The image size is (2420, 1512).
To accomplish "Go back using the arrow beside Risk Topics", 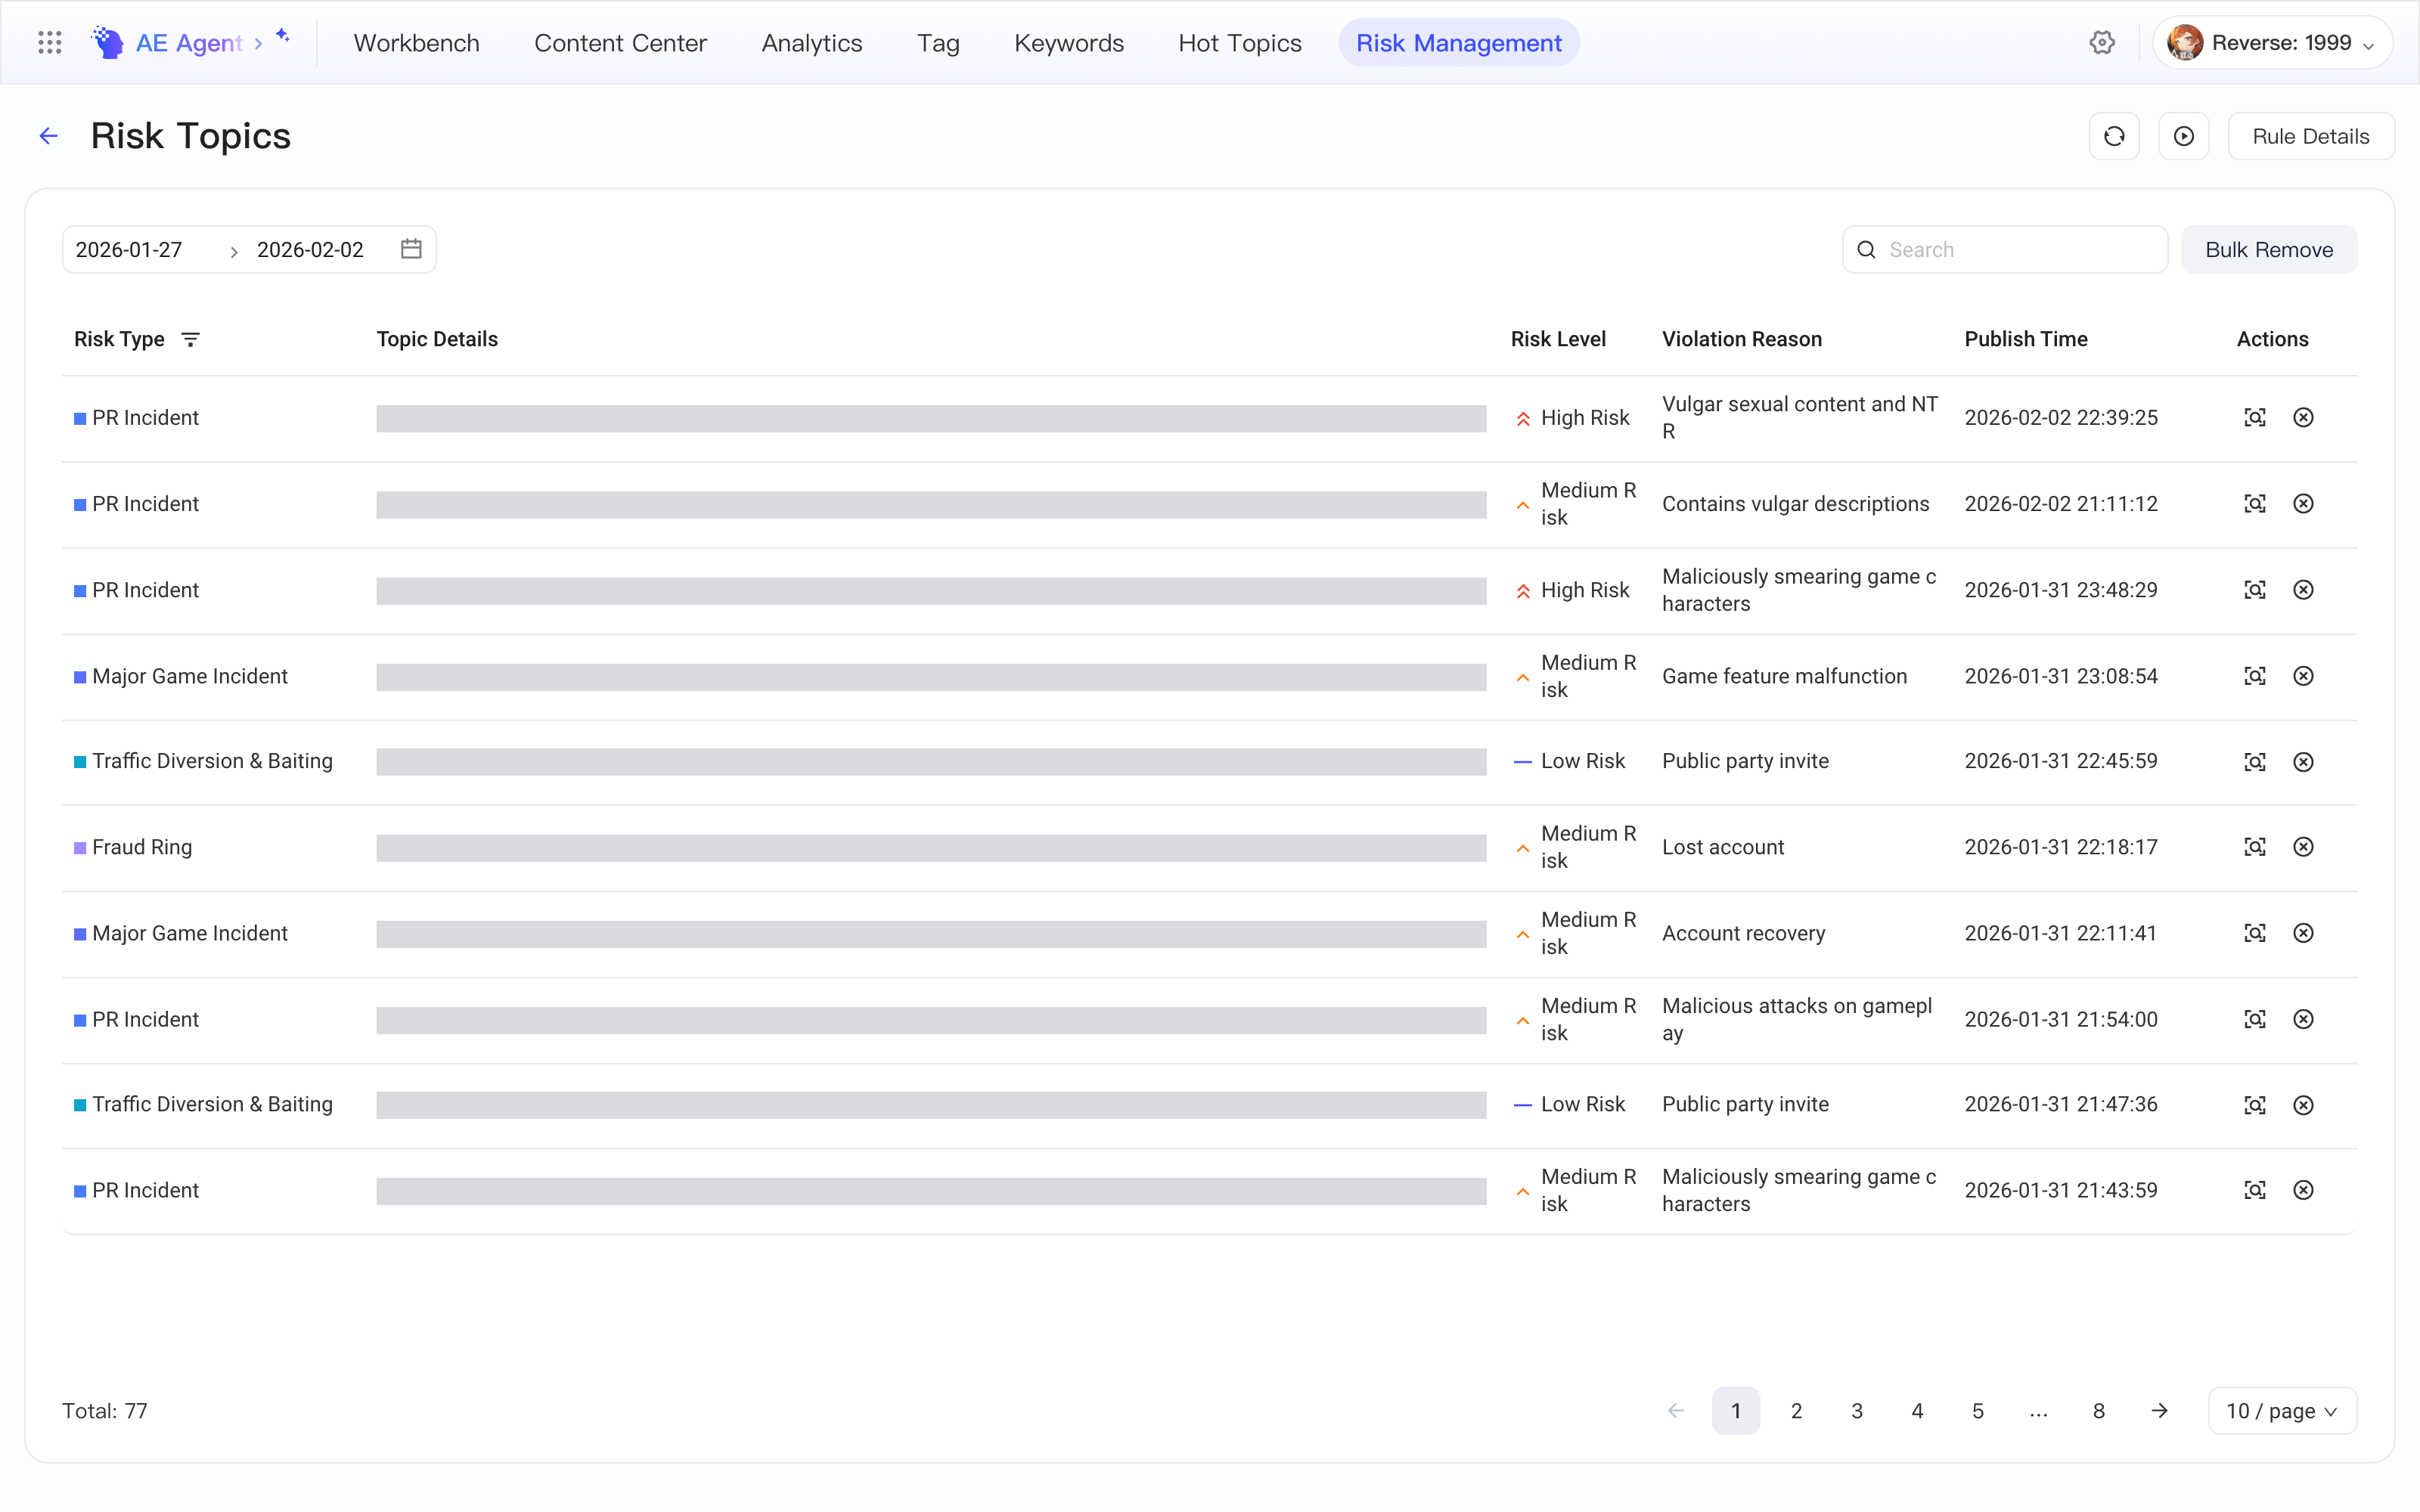I will coord(48,136).
